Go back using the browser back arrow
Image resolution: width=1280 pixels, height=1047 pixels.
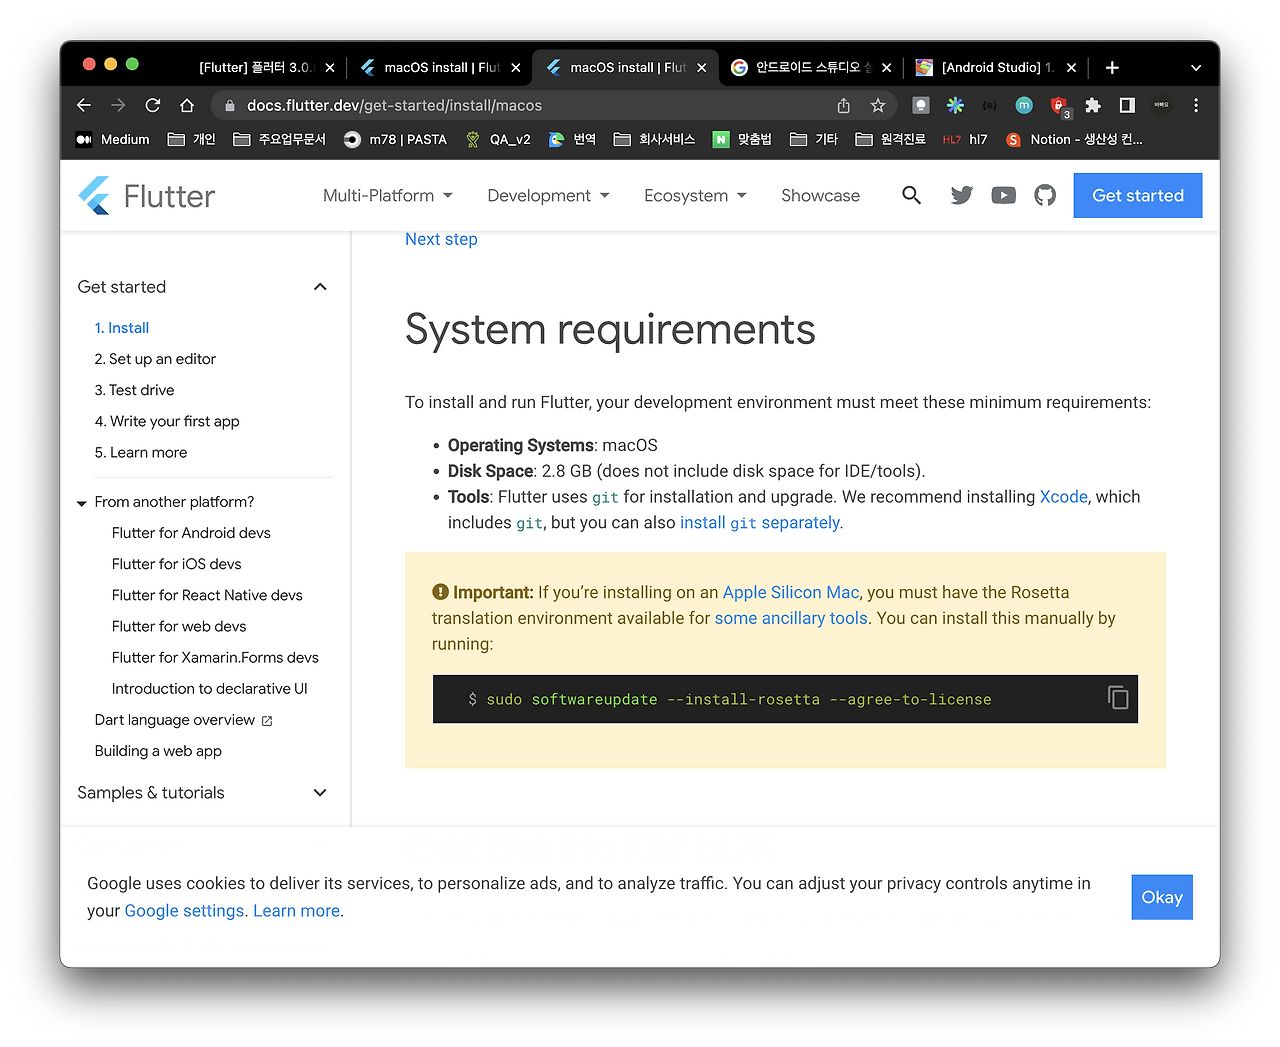(x=84, y=105)
